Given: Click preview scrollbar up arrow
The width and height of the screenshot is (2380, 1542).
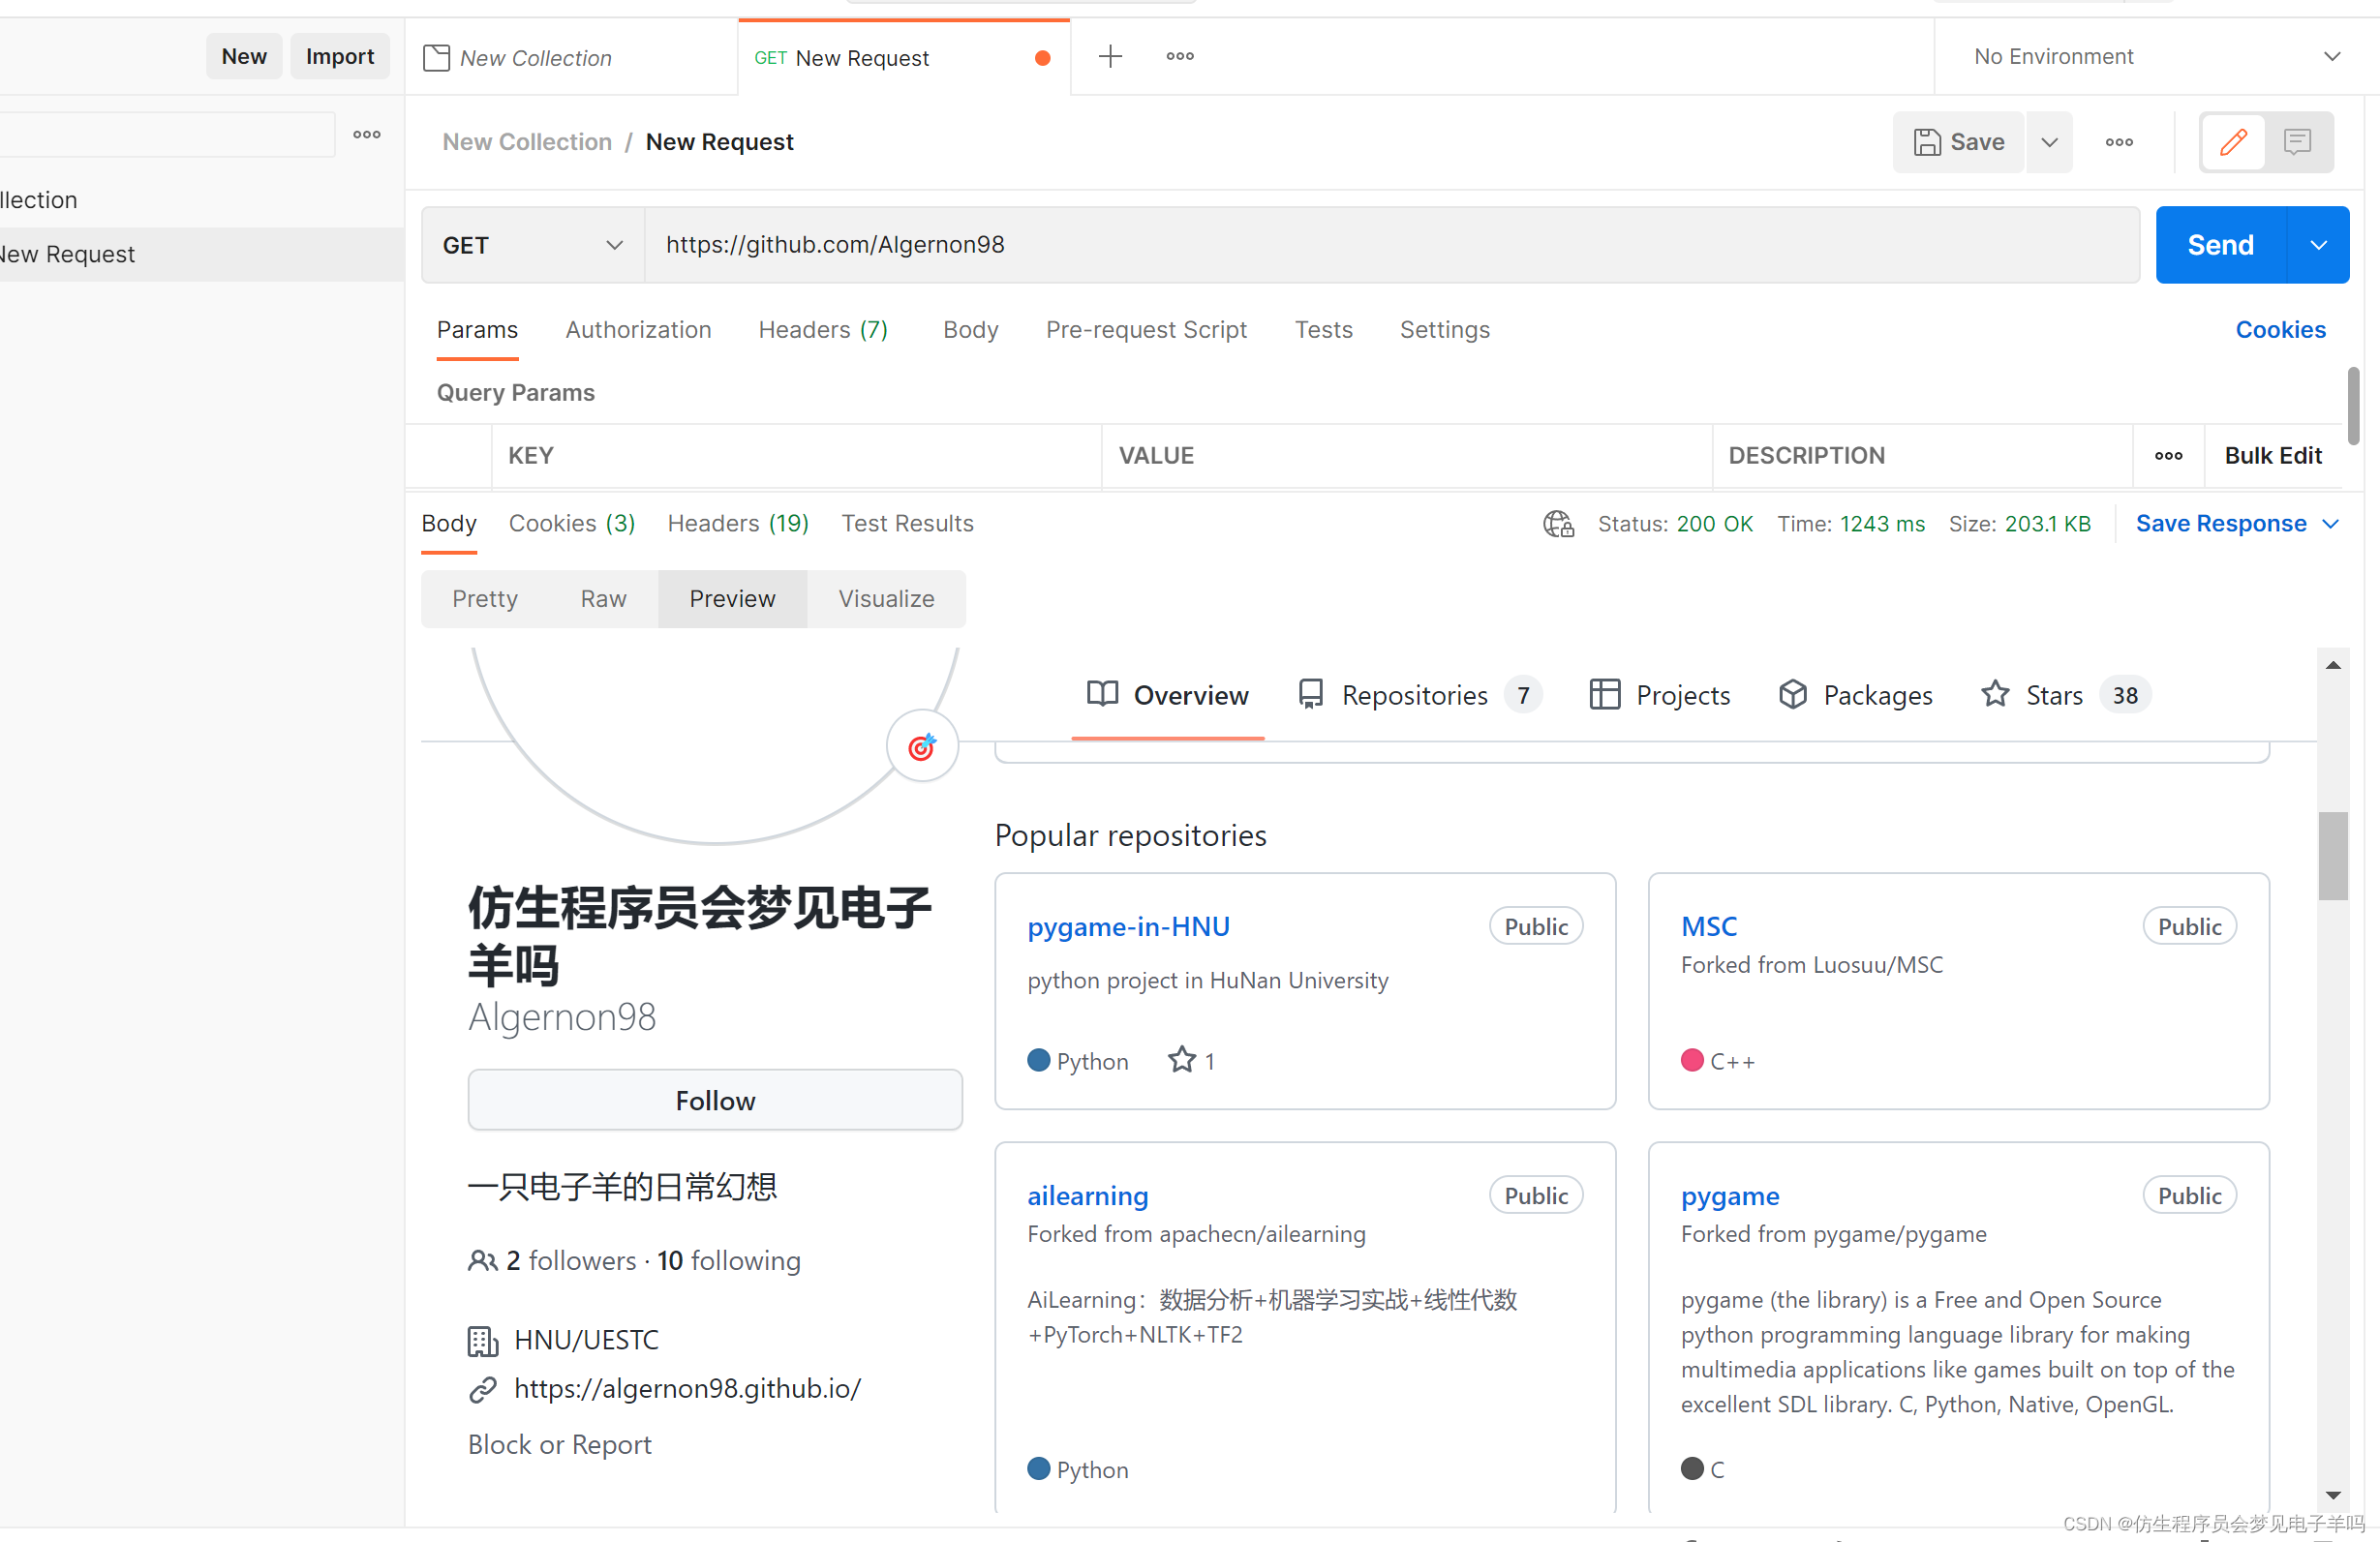Looking at the screenshot, I should pyautogui.click(x=2333, y=666).
